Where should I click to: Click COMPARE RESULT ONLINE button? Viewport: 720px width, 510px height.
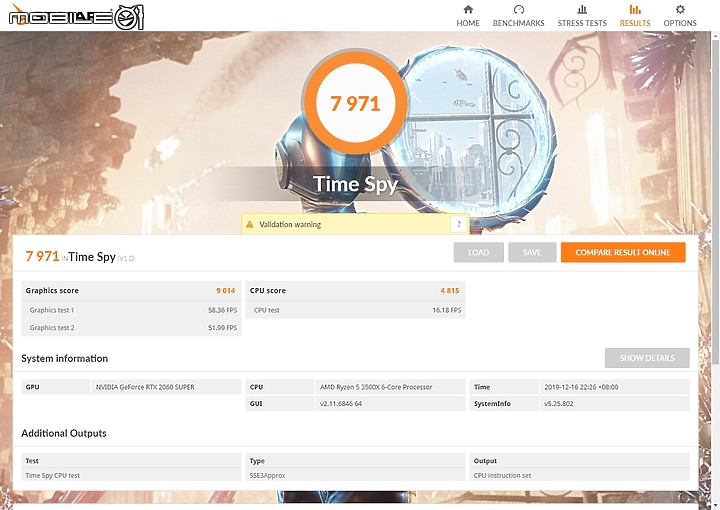point(623,252)
